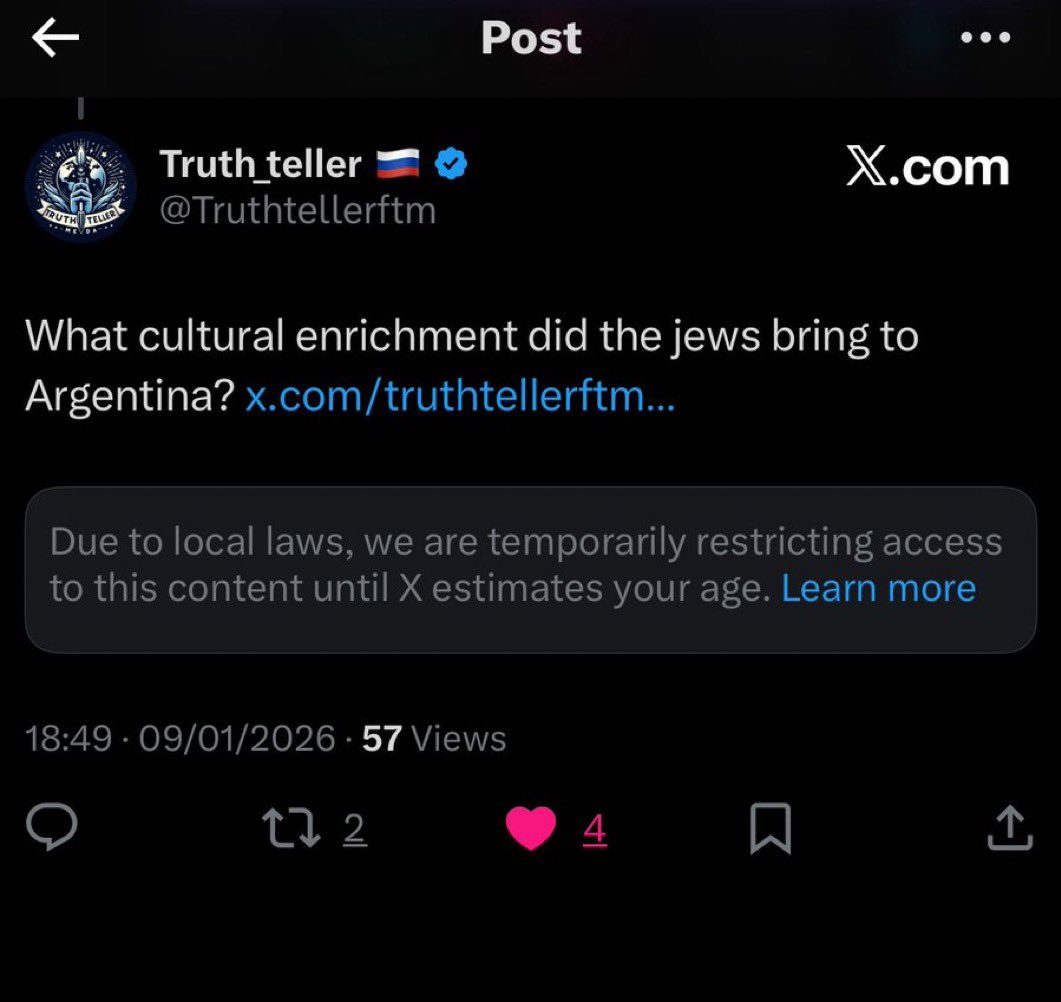1061x1002 pixels.
Task: Click the Learn more link
Action: click(878, 588)
